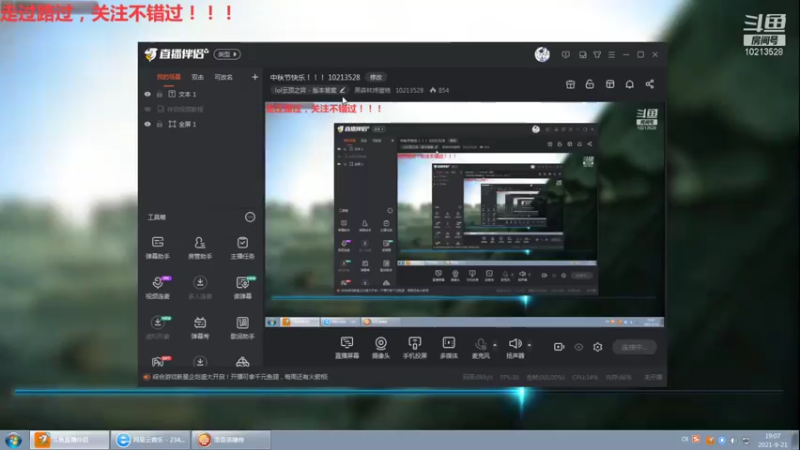Open the notification bell icon
The image size is (800, 450).
click(x=630, y=84)
